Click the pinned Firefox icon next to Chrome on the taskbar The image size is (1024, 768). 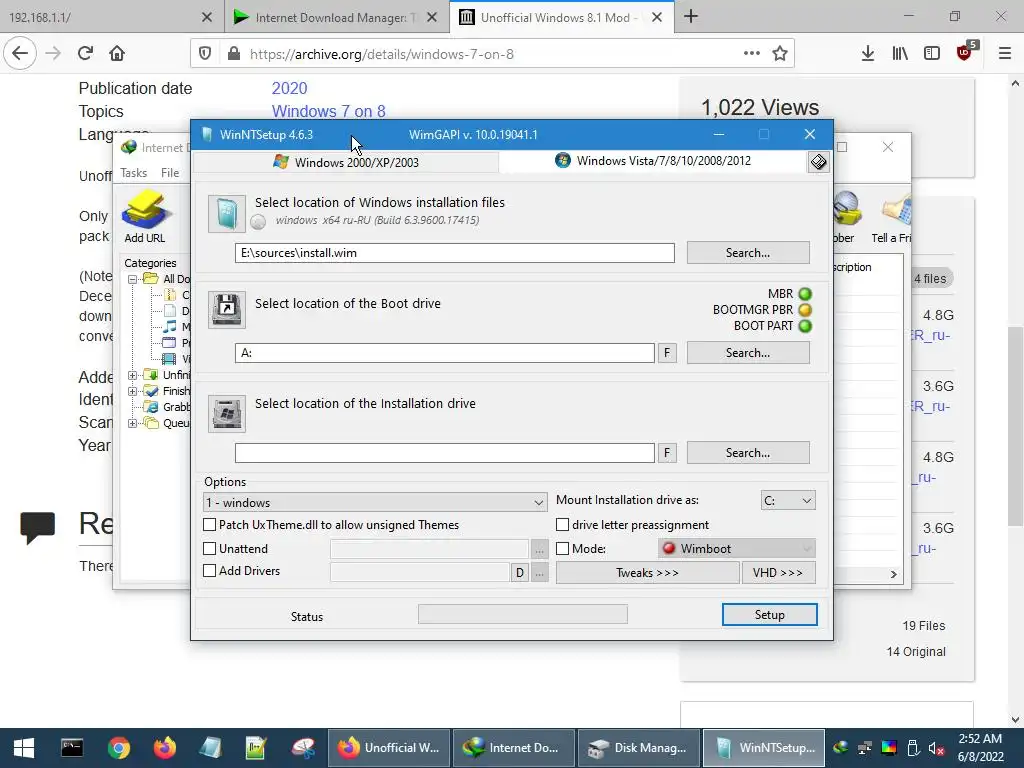pyautogui.click(x=165, y=748)
